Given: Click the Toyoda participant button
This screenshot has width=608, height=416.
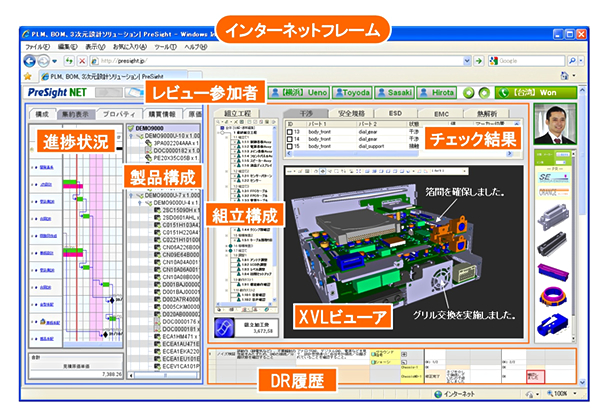Looking at the screenshot, I should click(x=352, y=93).
